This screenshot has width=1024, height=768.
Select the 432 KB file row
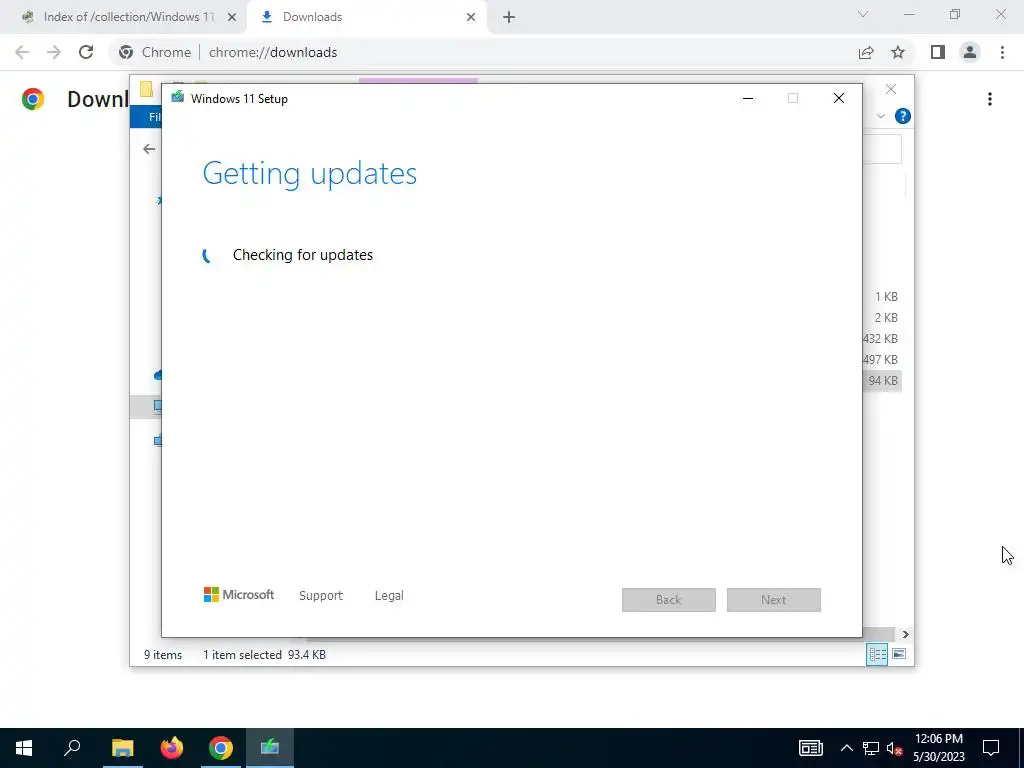pyautogui.click(x=880, y=338)
